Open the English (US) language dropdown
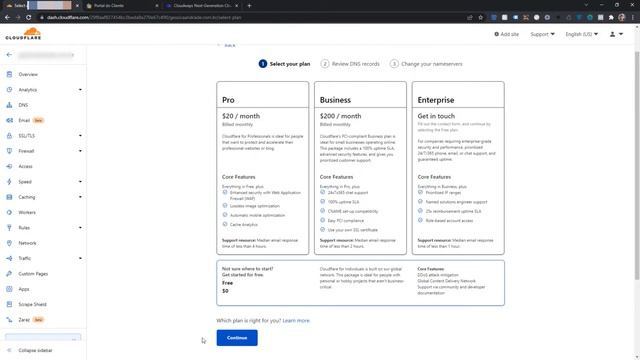The image size is (640, 360). pyautogui.click(x=582, y=34)
